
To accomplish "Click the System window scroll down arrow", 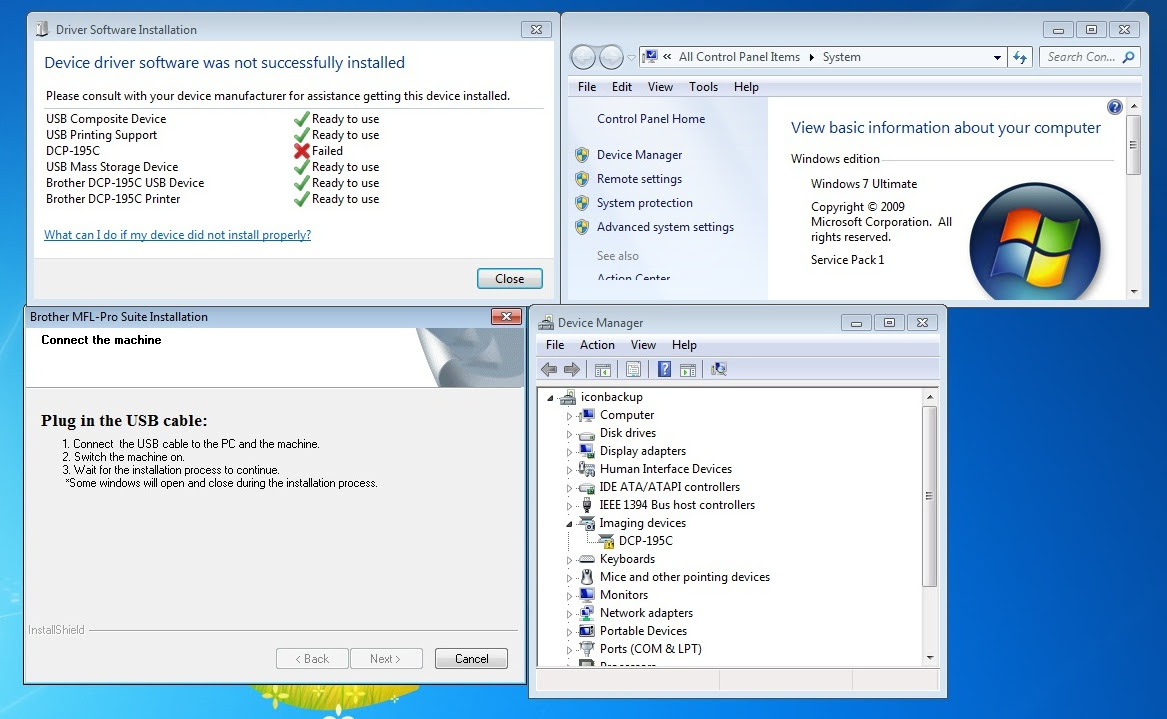I will click(1134, 292).
